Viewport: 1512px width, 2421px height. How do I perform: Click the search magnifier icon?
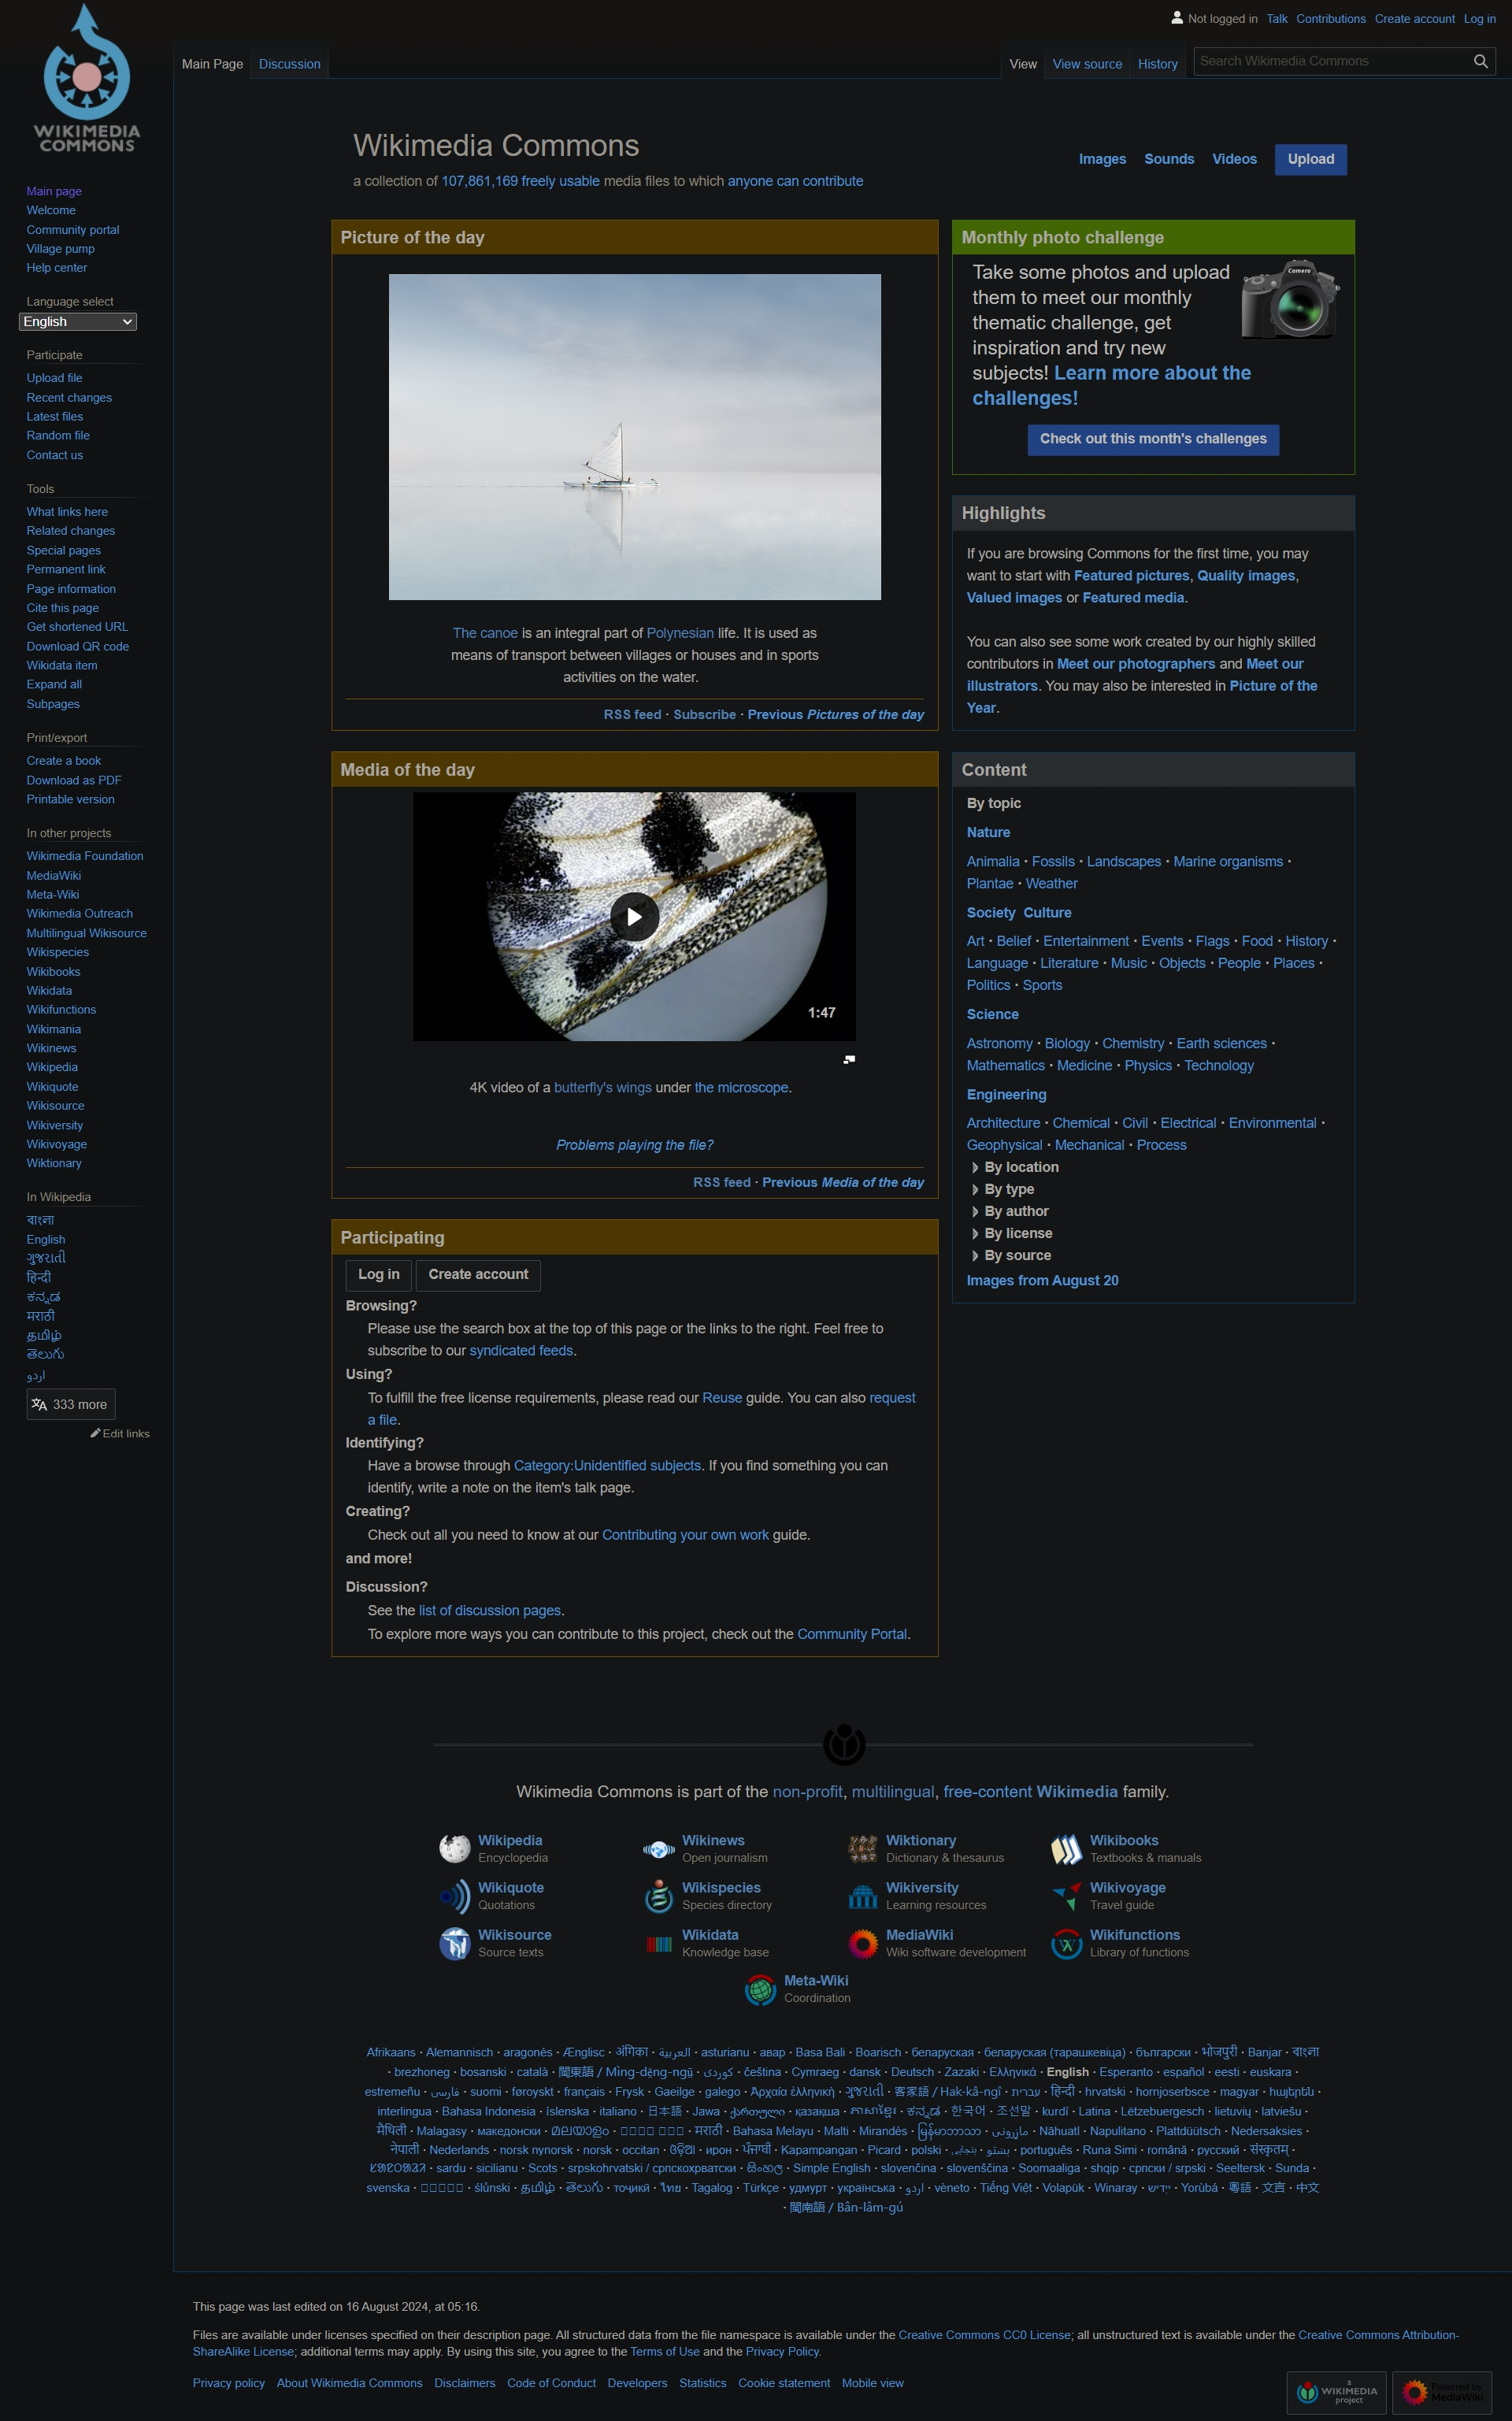click(x=1480, y=61)
